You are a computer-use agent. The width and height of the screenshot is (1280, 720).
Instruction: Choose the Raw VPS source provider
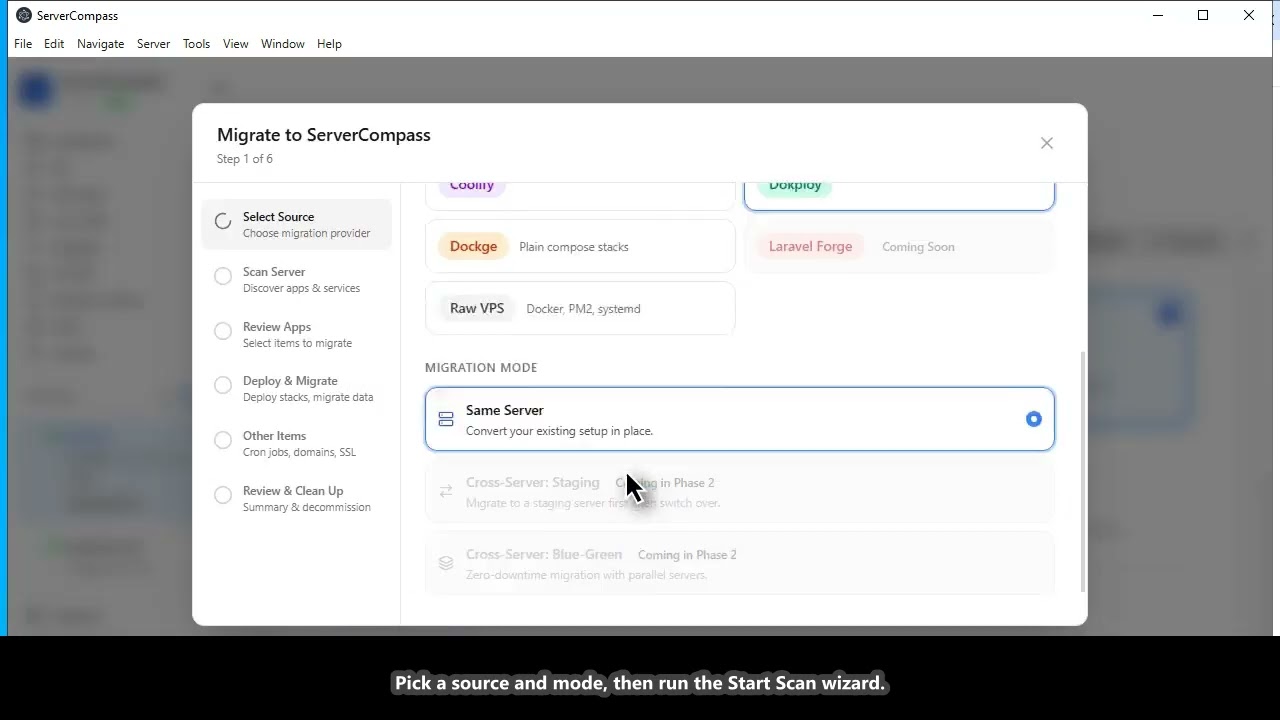(580, 308)
